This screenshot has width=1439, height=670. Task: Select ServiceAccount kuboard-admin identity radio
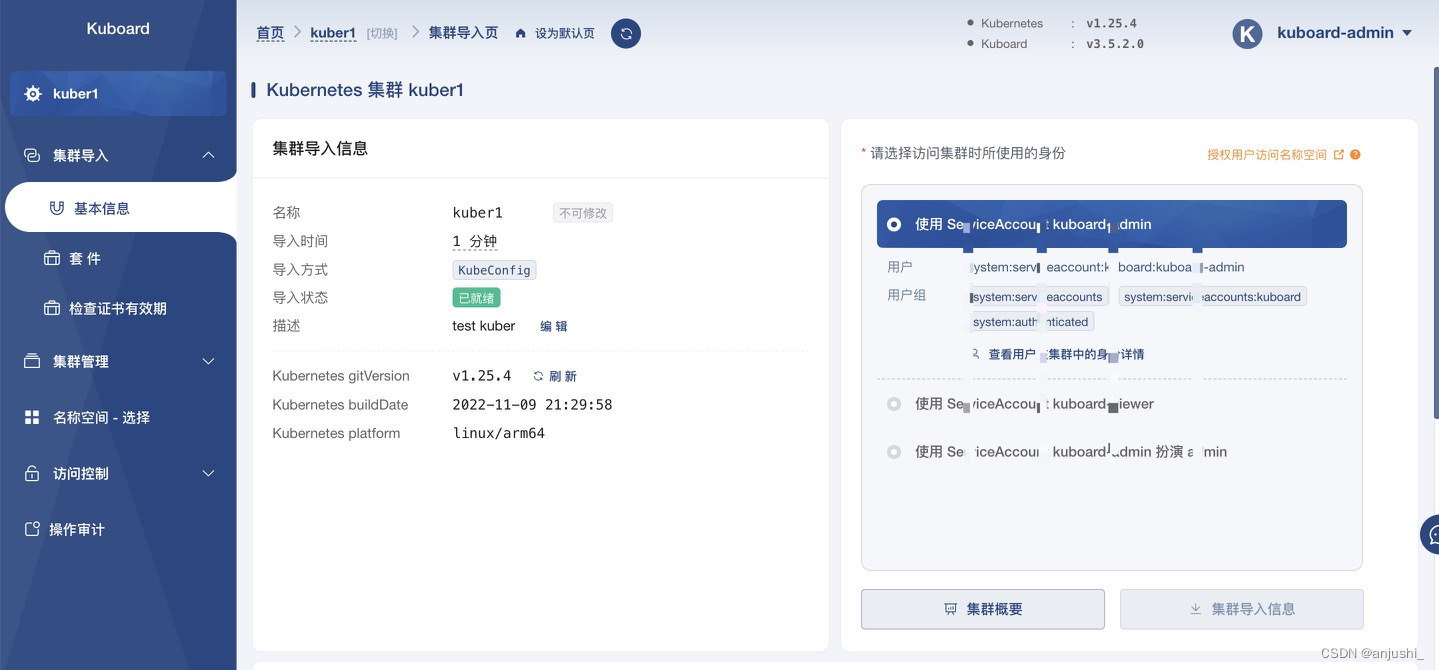click(x=893, y=225)
